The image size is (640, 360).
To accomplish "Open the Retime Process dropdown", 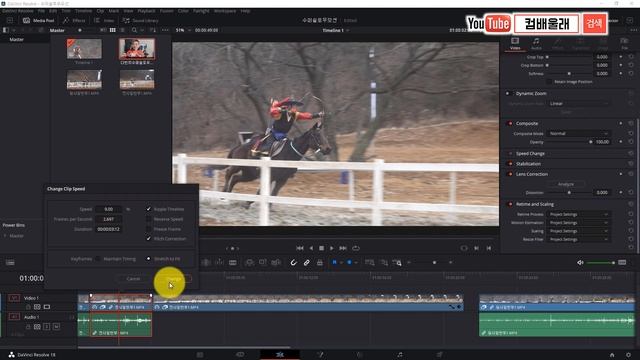I will pos(578,214).
